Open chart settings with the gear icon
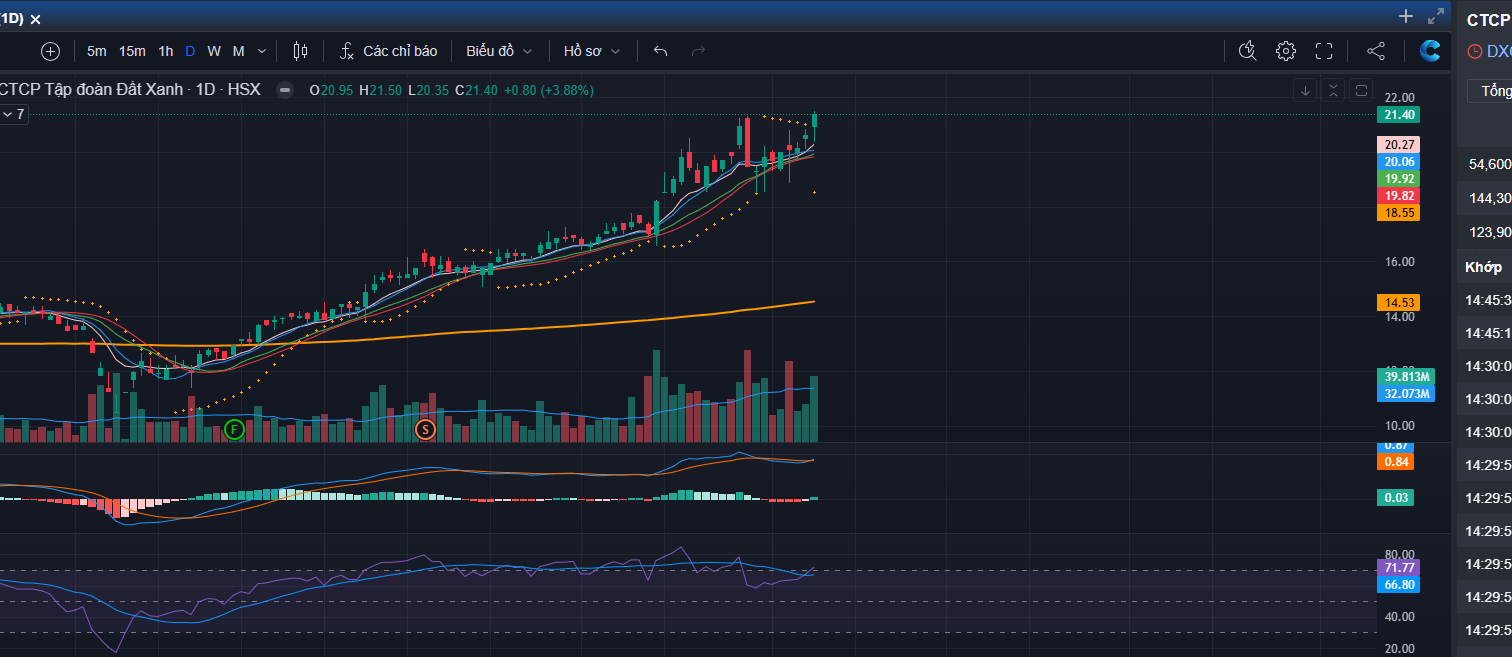The height and width of the screenshot is (657, 1512). tap(1286, 51)
